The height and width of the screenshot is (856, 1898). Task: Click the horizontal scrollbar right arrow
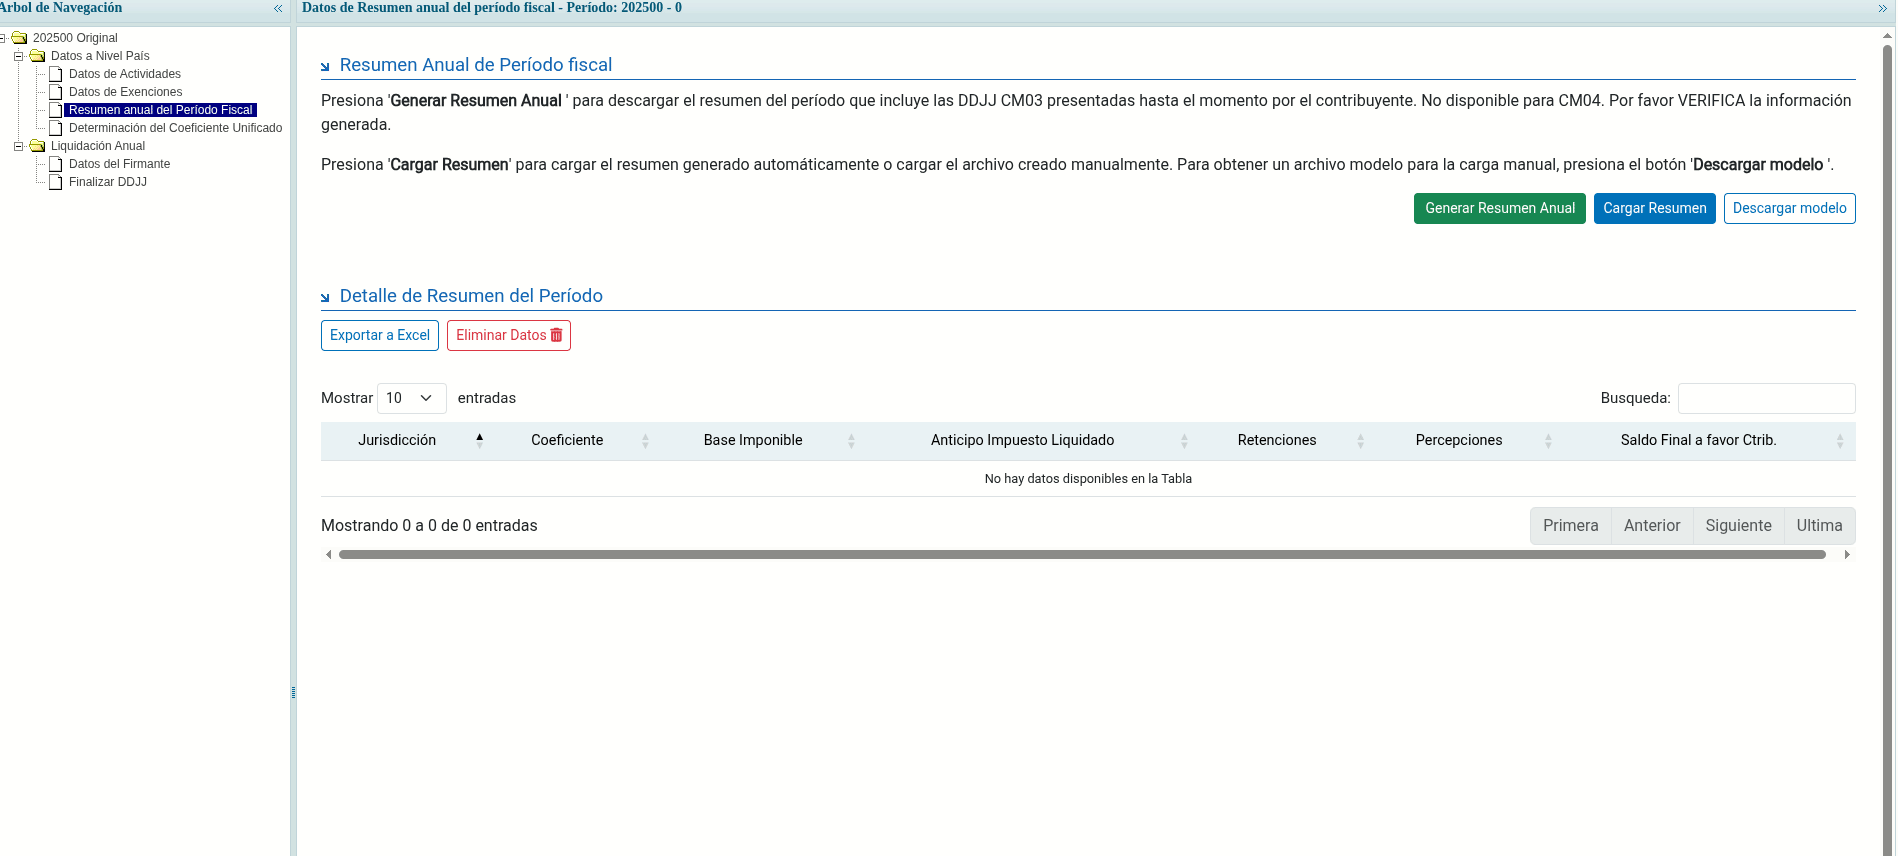point(1847,554)
